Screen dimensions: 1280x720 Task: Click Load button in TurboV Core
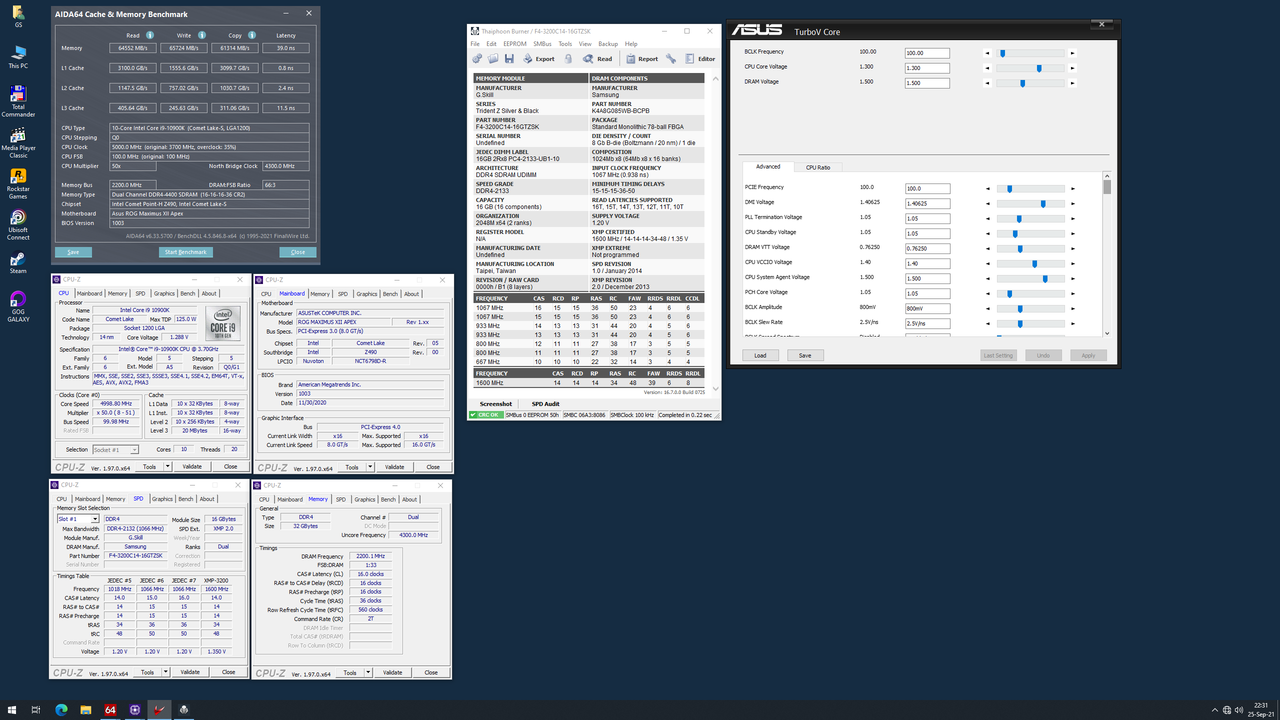pyautogui.click(x=760, y=355)
